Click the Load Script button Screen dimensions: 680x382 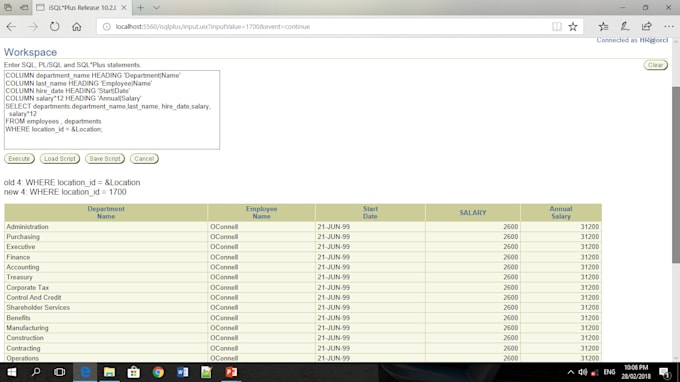60,159
